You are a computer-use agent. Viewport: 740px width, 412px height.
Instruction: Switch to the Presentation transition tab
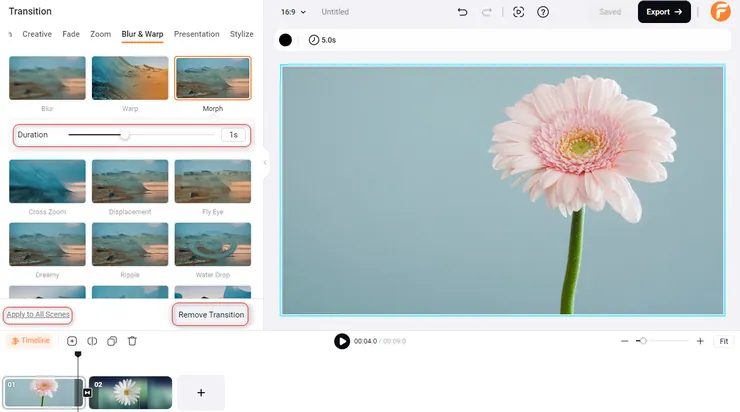[x=196, y=34]
